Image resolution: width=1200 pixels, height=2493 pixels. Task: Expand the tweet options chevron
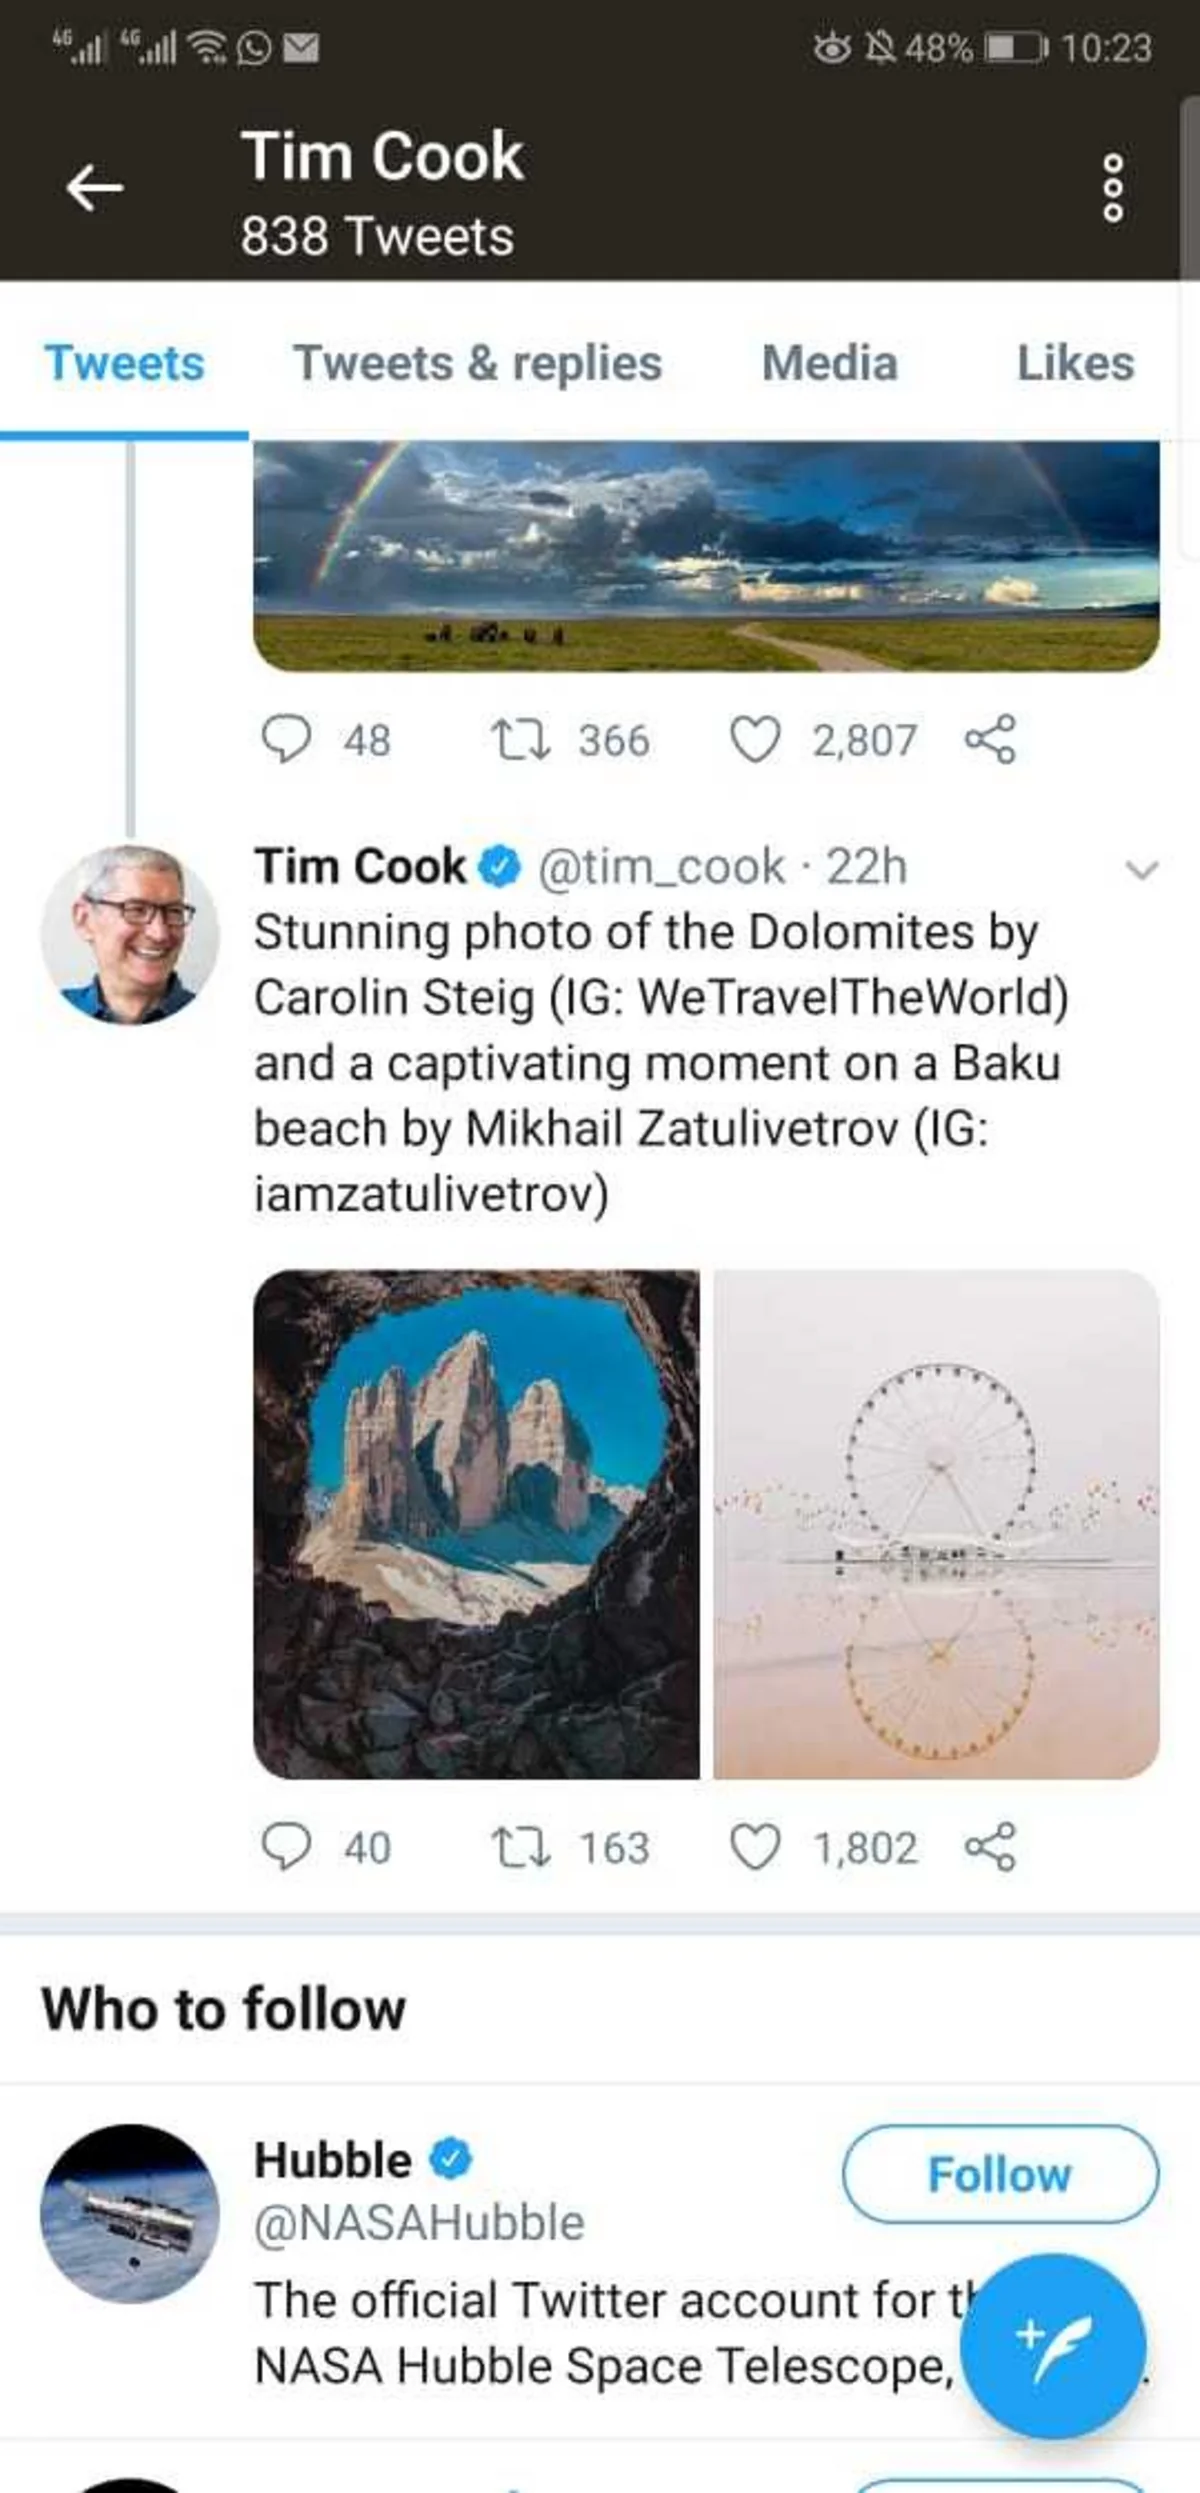click(1141, 869)
